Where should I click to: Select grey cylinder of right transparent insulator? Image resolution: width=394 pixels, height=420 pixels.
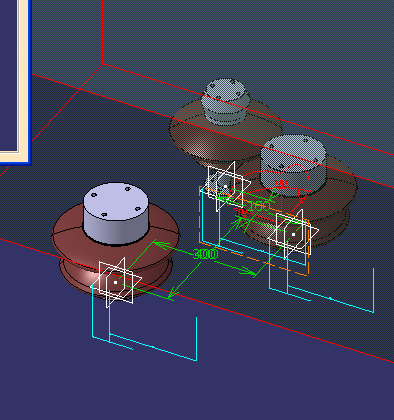[293, 163]
